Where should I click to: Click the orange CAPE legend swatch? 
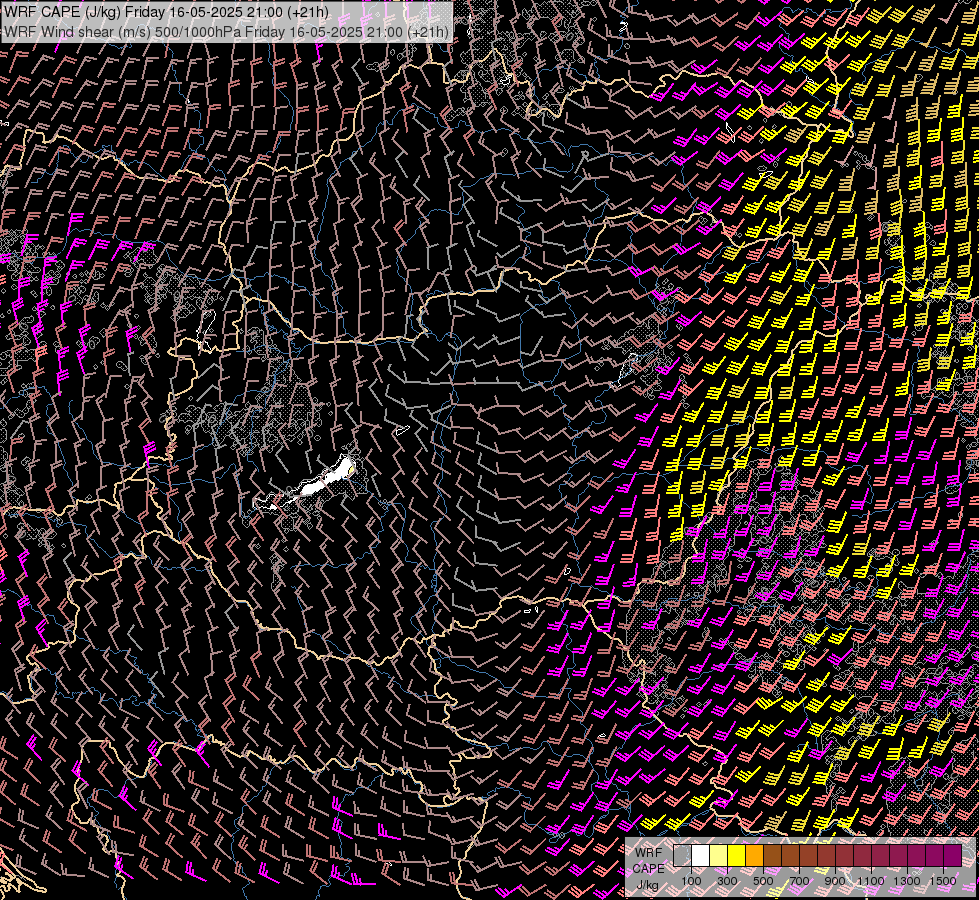click(x=754, y=855)
